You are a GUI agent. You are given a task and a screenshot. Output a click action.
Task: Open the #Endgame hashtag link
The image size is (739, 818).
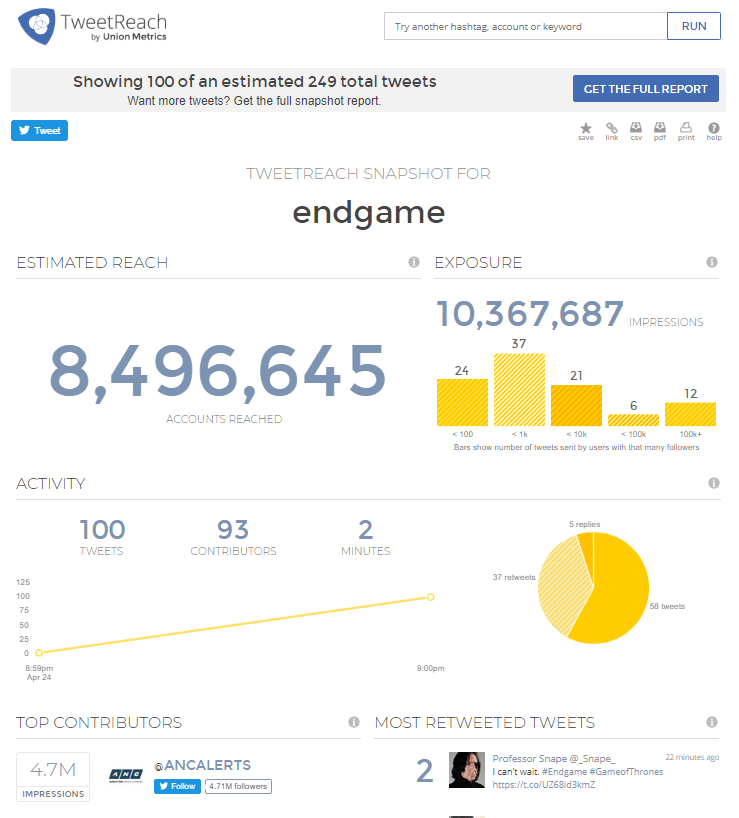pyautogui.click(x=564, y=772)
